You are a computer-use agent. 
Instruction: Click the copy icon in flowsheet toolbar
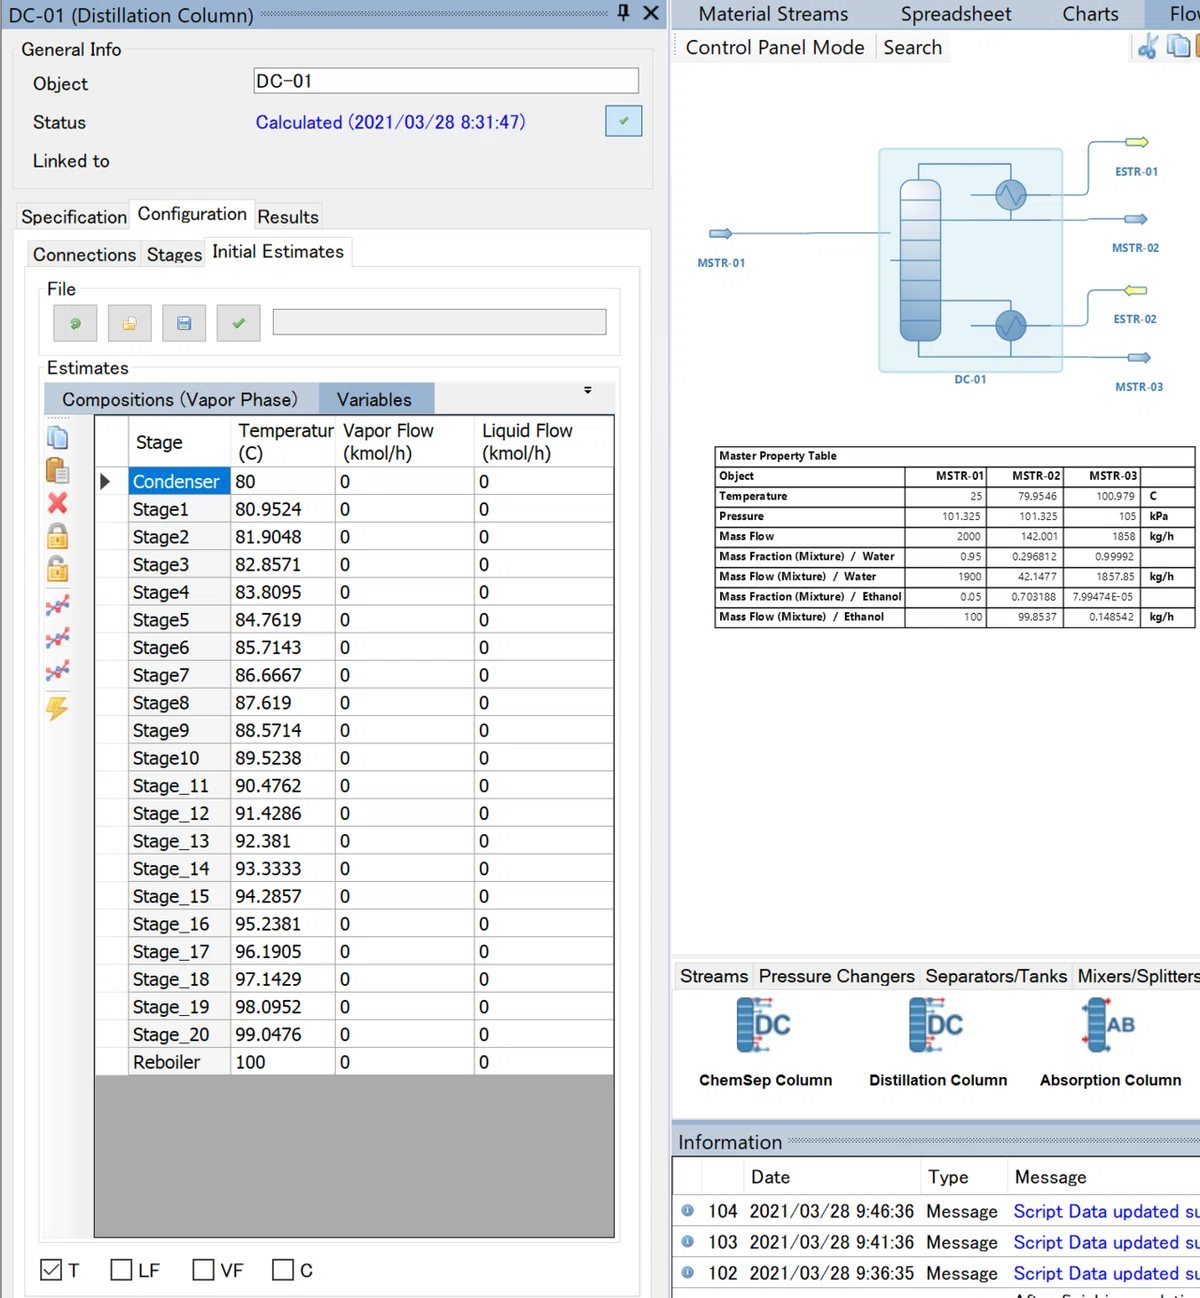pyautogui.click(x=1179, y=46)
